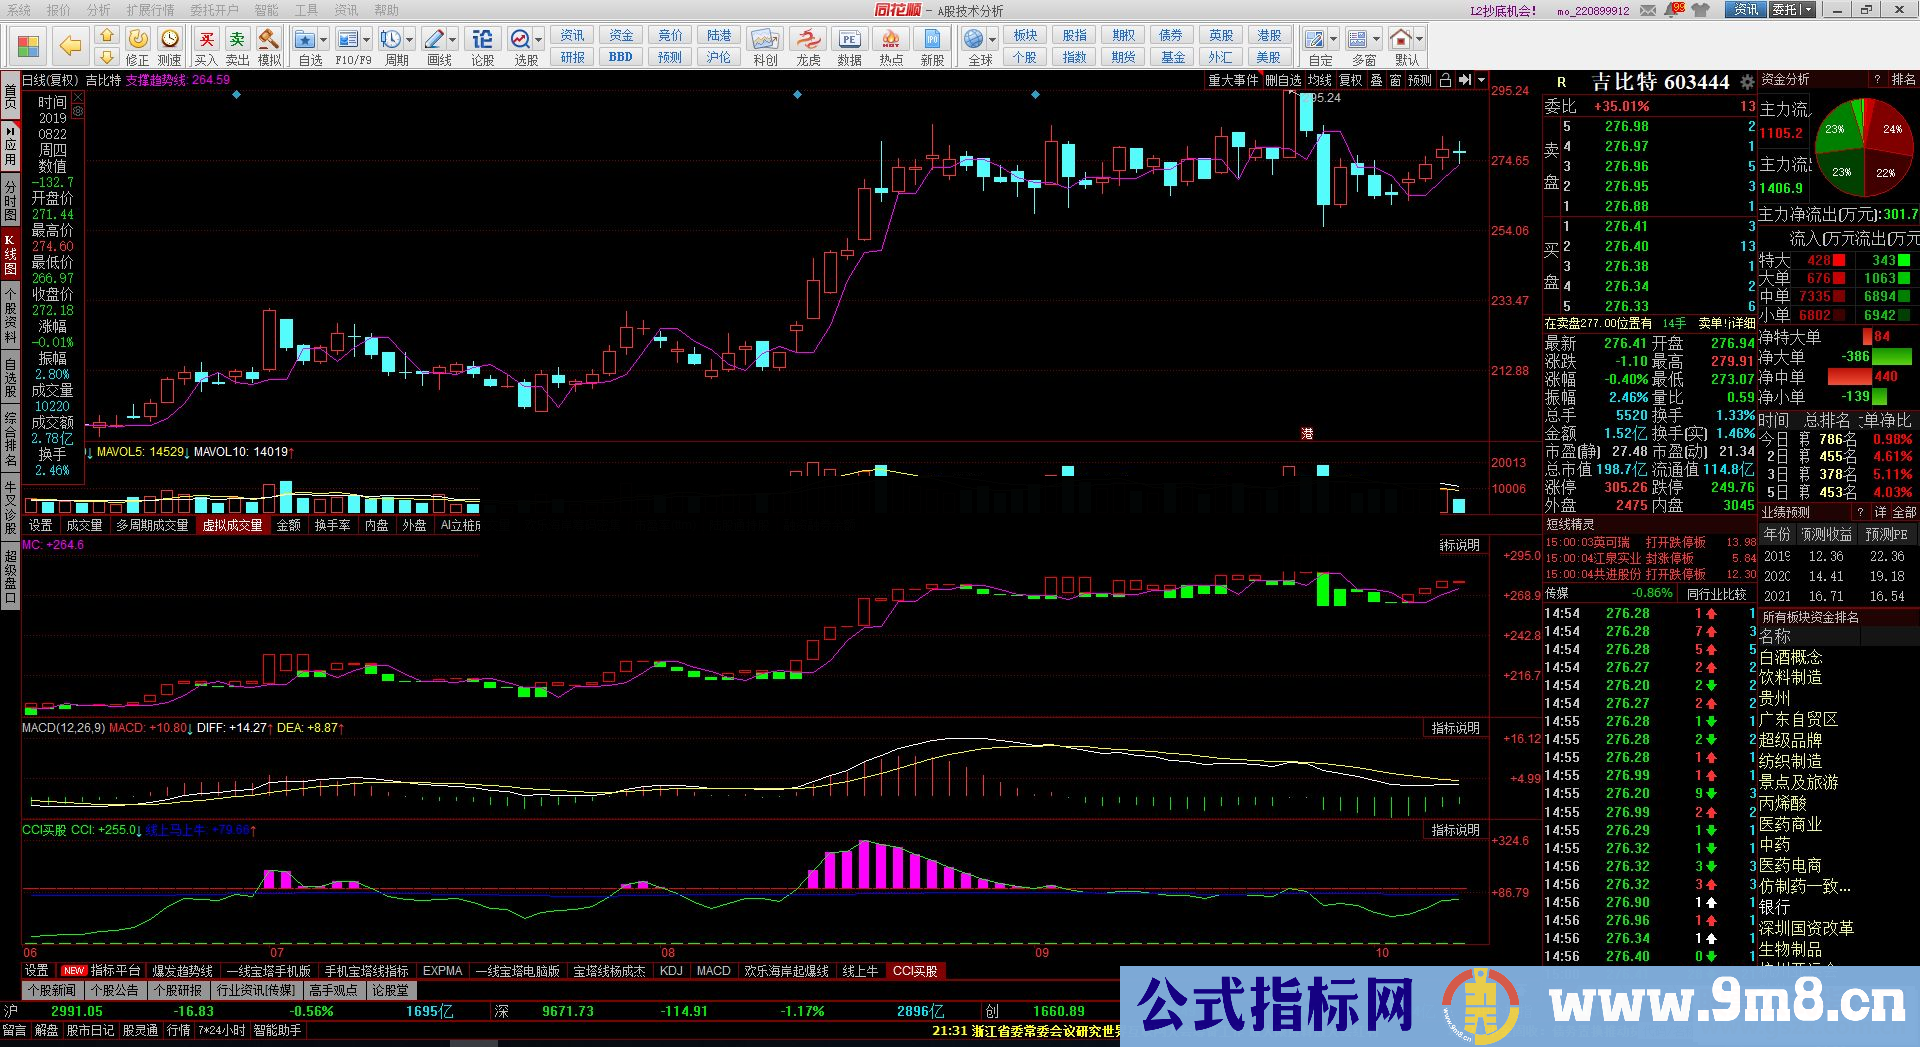1920x1047 pixels.
Task: Click the yellow up arrow icon
Action: click(107, 36)
